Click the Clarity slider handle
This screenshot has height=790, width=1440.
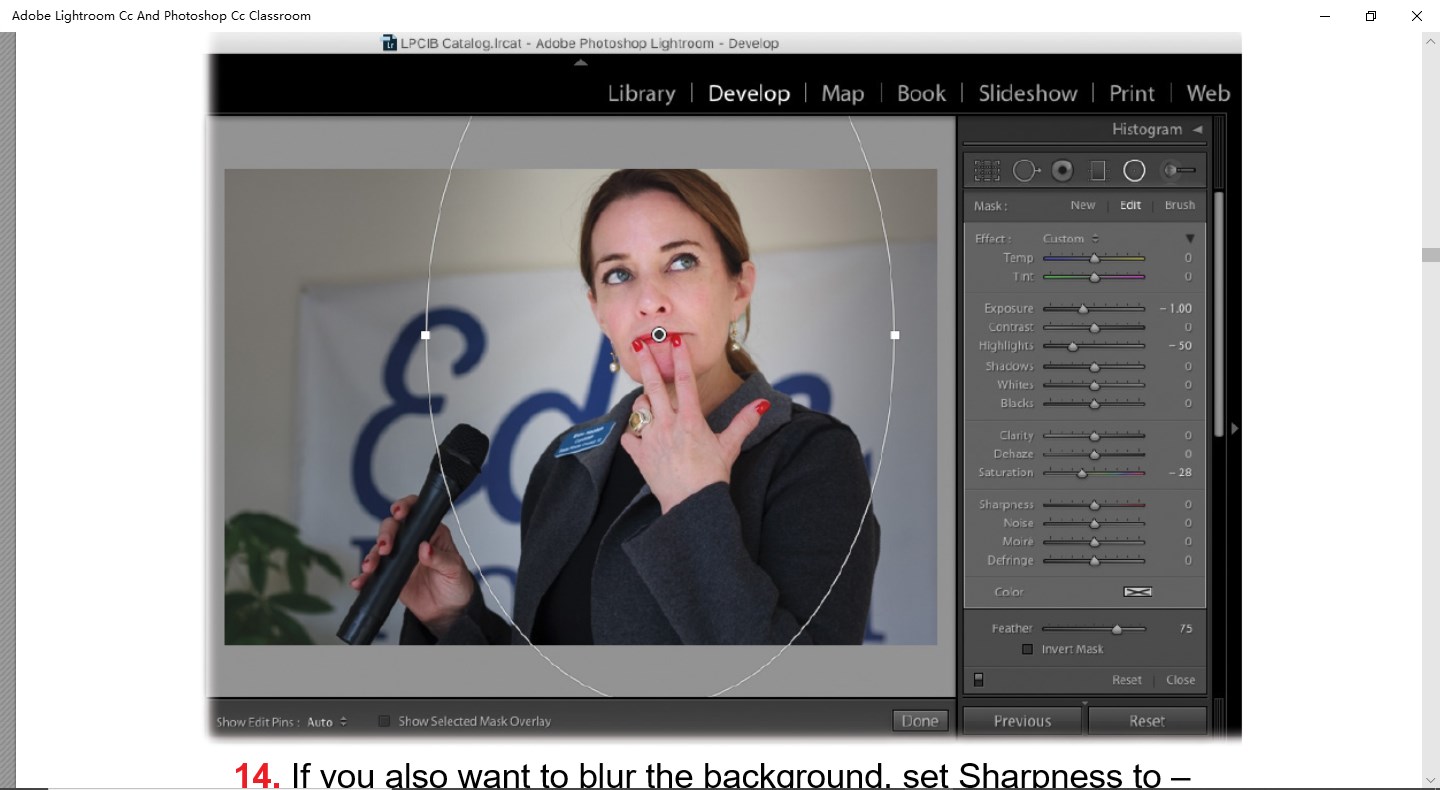click(1094, 436)
